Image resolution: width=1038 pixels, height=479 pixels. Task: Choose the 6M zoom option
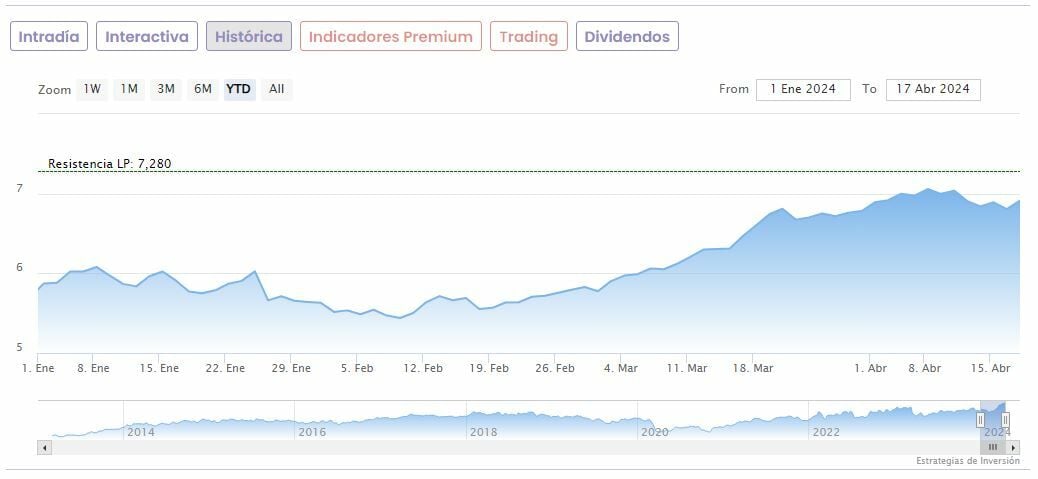(203, 89)
